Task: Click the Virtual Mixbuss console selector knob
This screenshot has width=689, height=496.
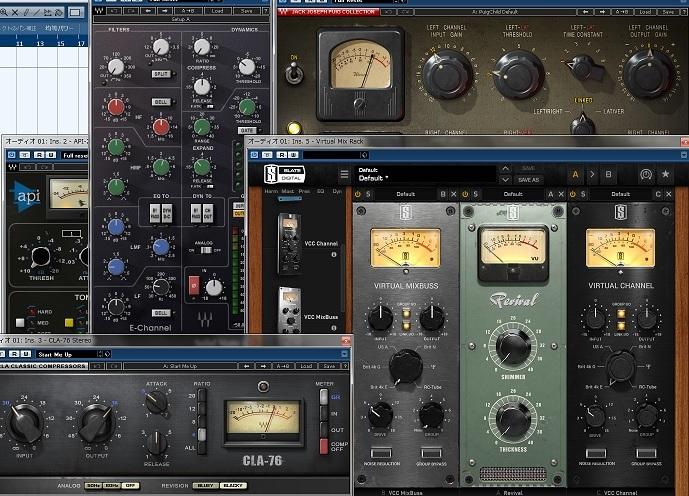Action: pyautogui.click(x=405, y=366)
